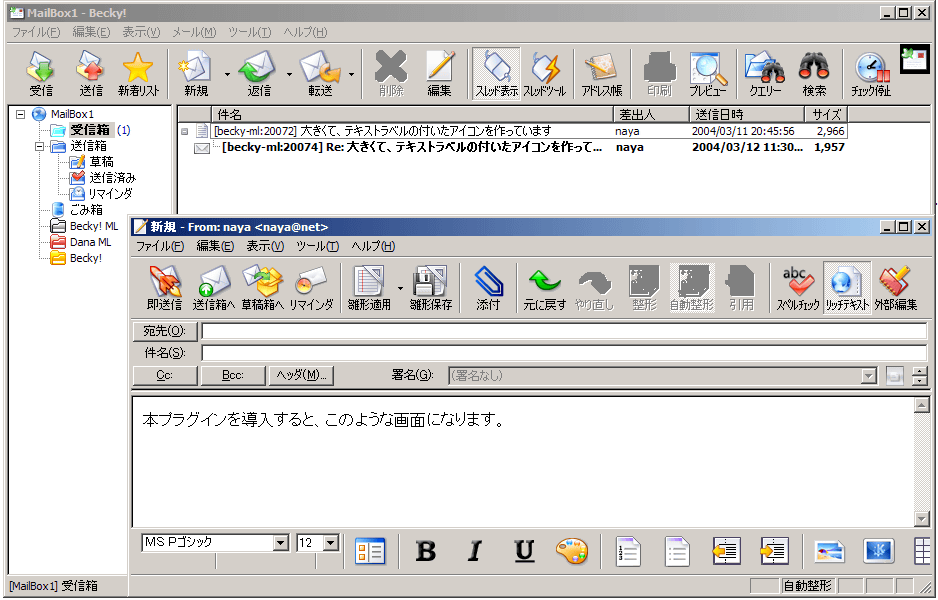The width and height of the screenshot is (938, 600).
Task: Click the Cc: button
Action: click(x=165, y=375)
